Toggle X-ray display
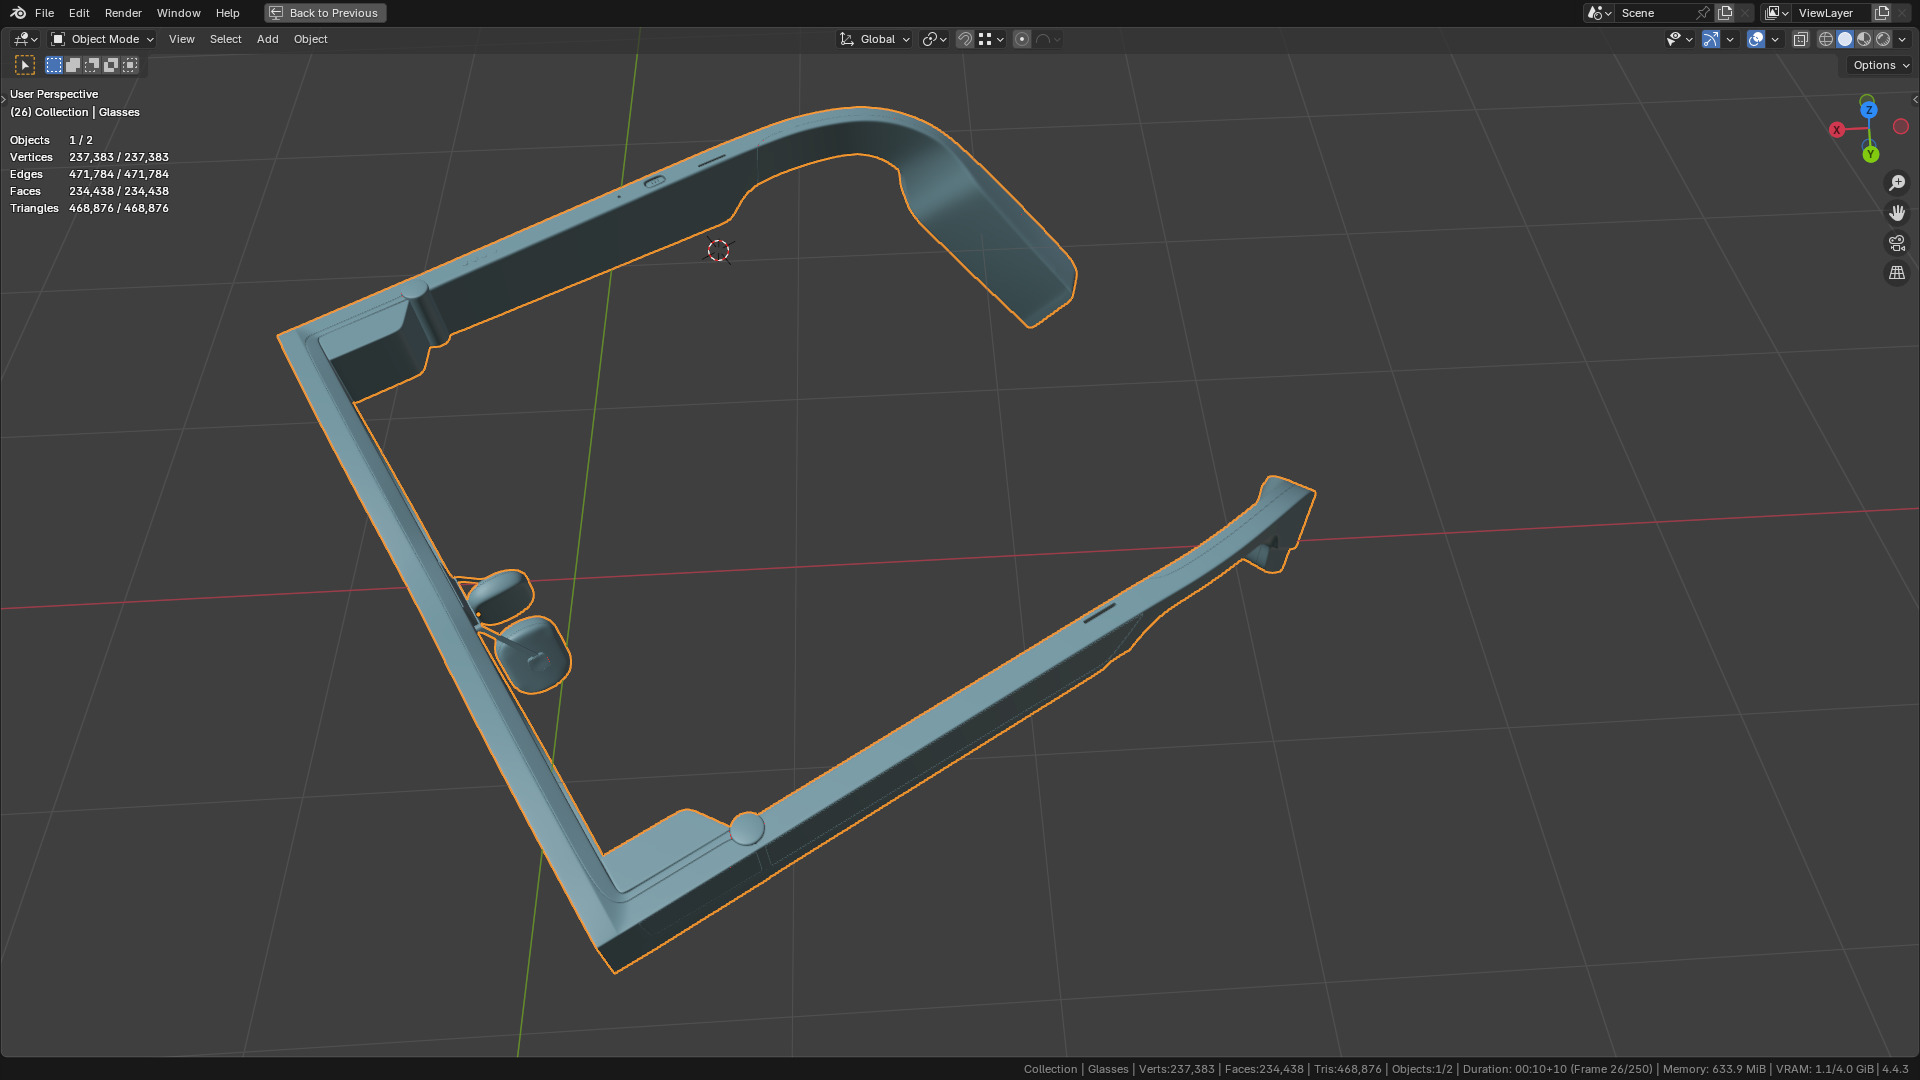Image resolution: width=1920 pixels, height=1080 pixels. 1800,39
